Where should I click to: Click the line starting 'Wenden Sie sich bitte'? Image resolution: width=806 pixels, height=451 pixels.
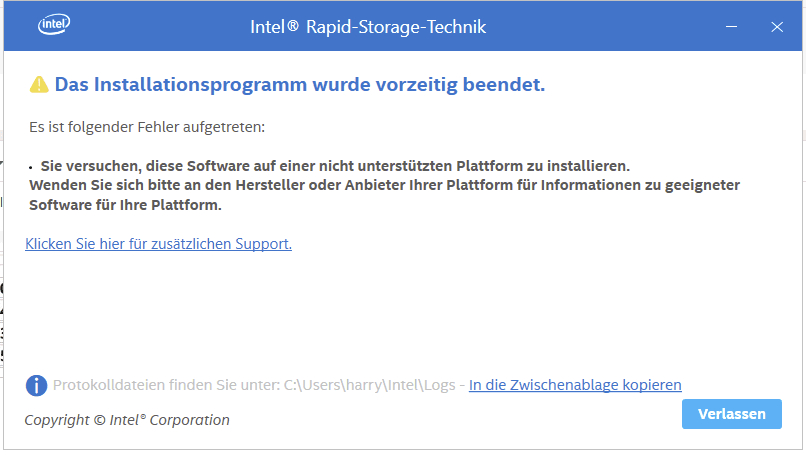(x=384, y=185)
